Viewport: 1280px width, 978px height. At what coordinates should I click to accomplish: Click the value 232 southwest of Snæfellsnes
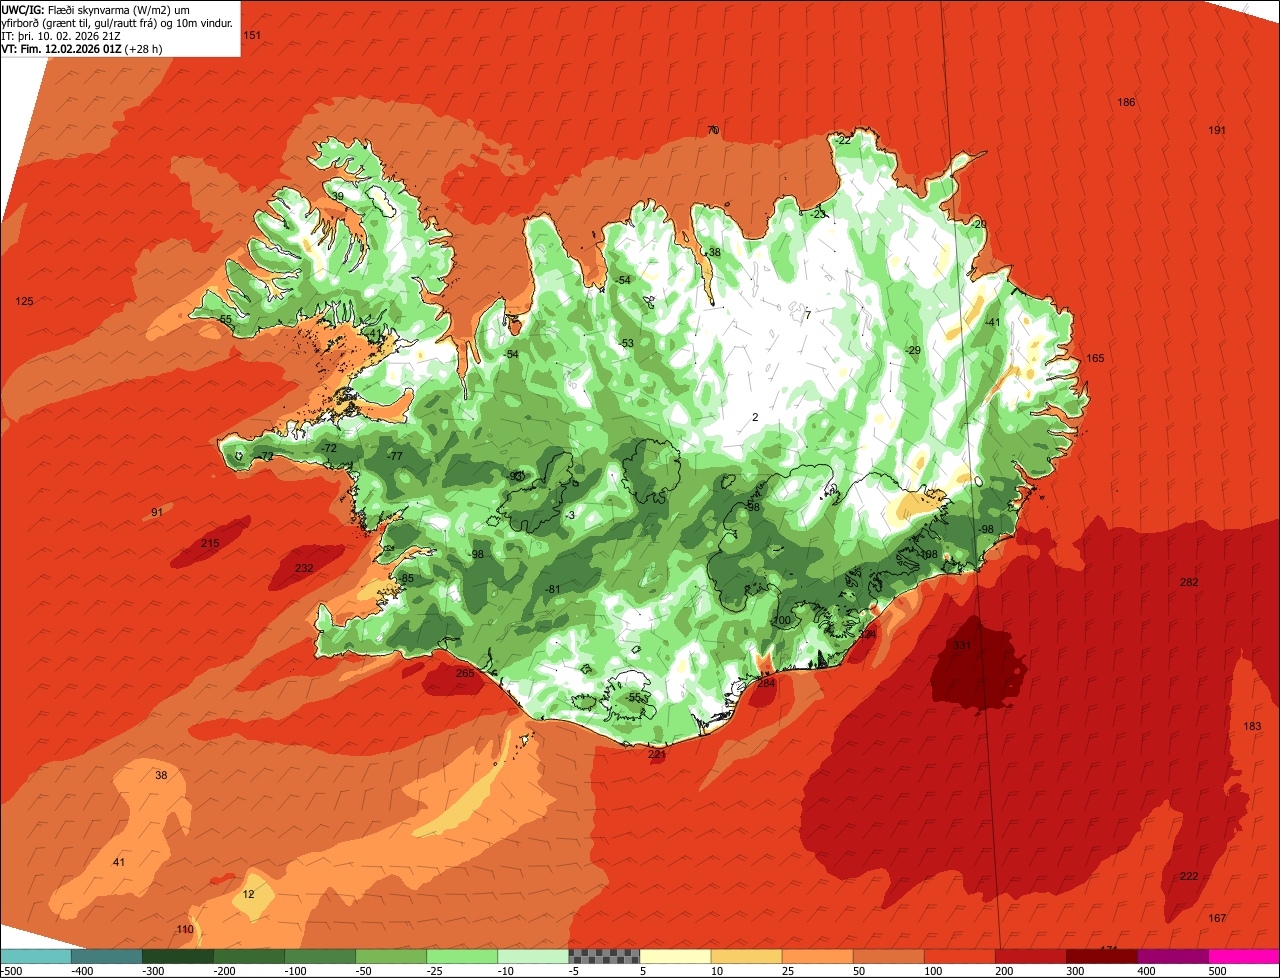point(304,568)
